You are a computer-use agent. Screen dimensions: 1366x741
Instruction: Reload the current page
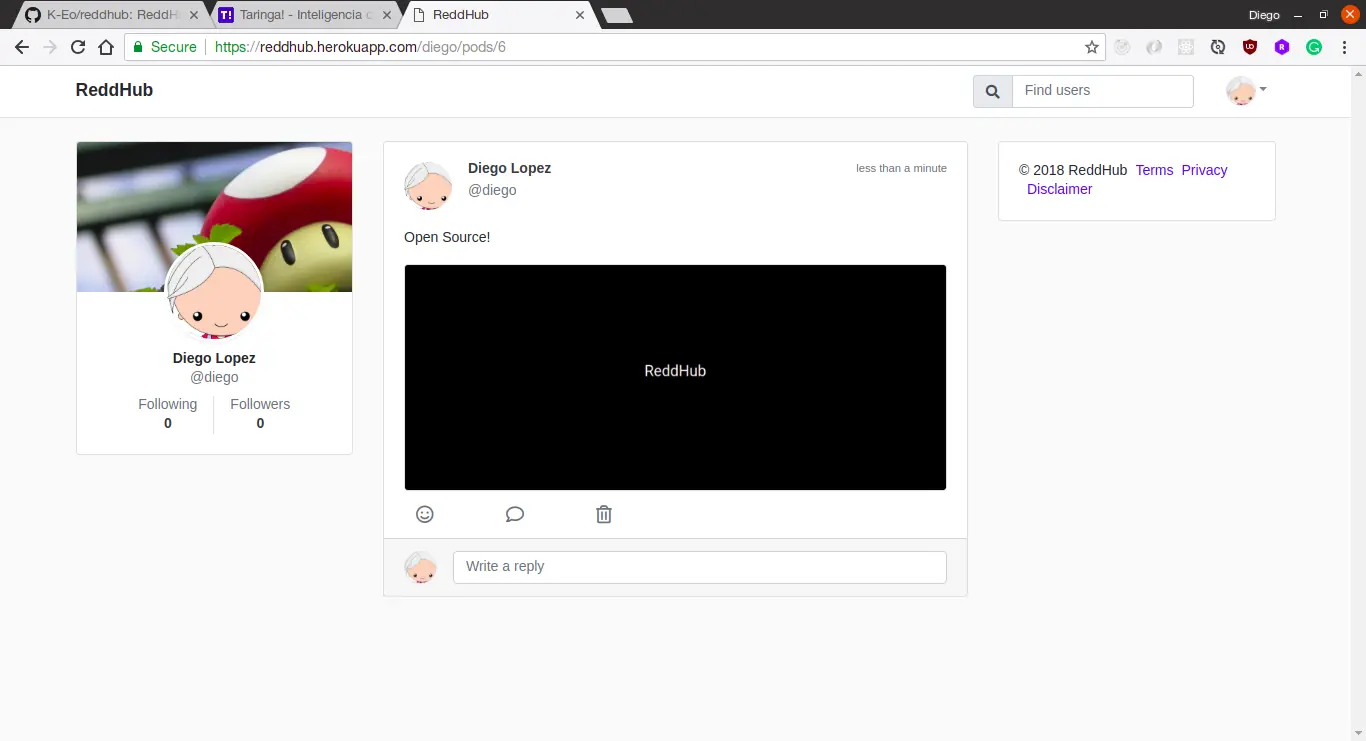click(78, 47)
